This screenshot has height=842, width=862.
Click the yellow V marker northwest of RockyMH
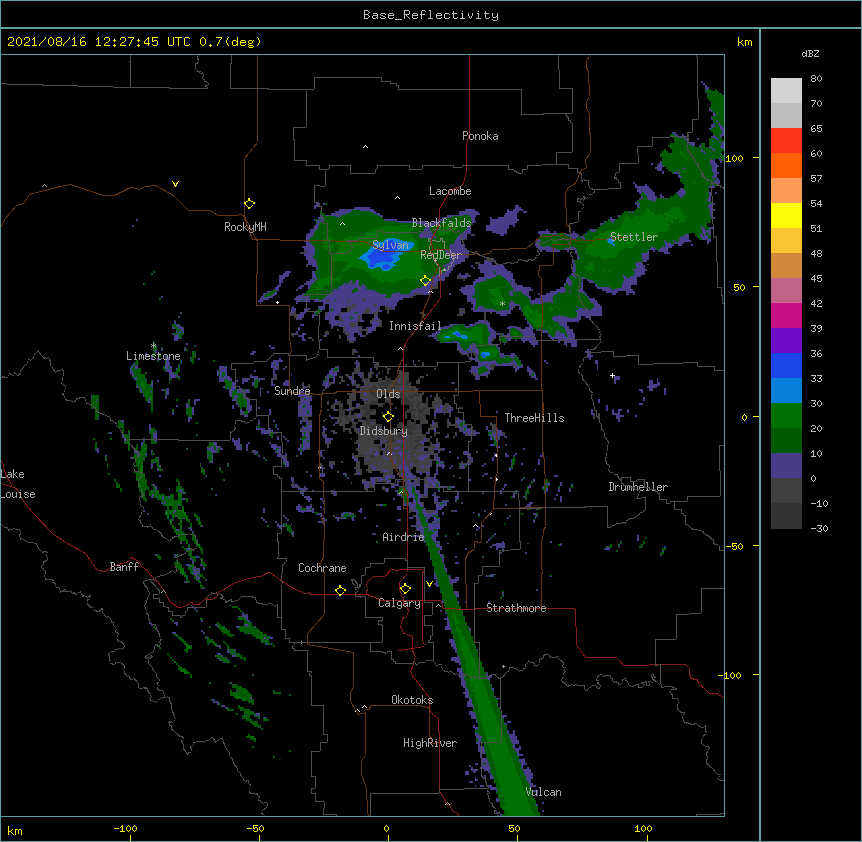(175, 184)
